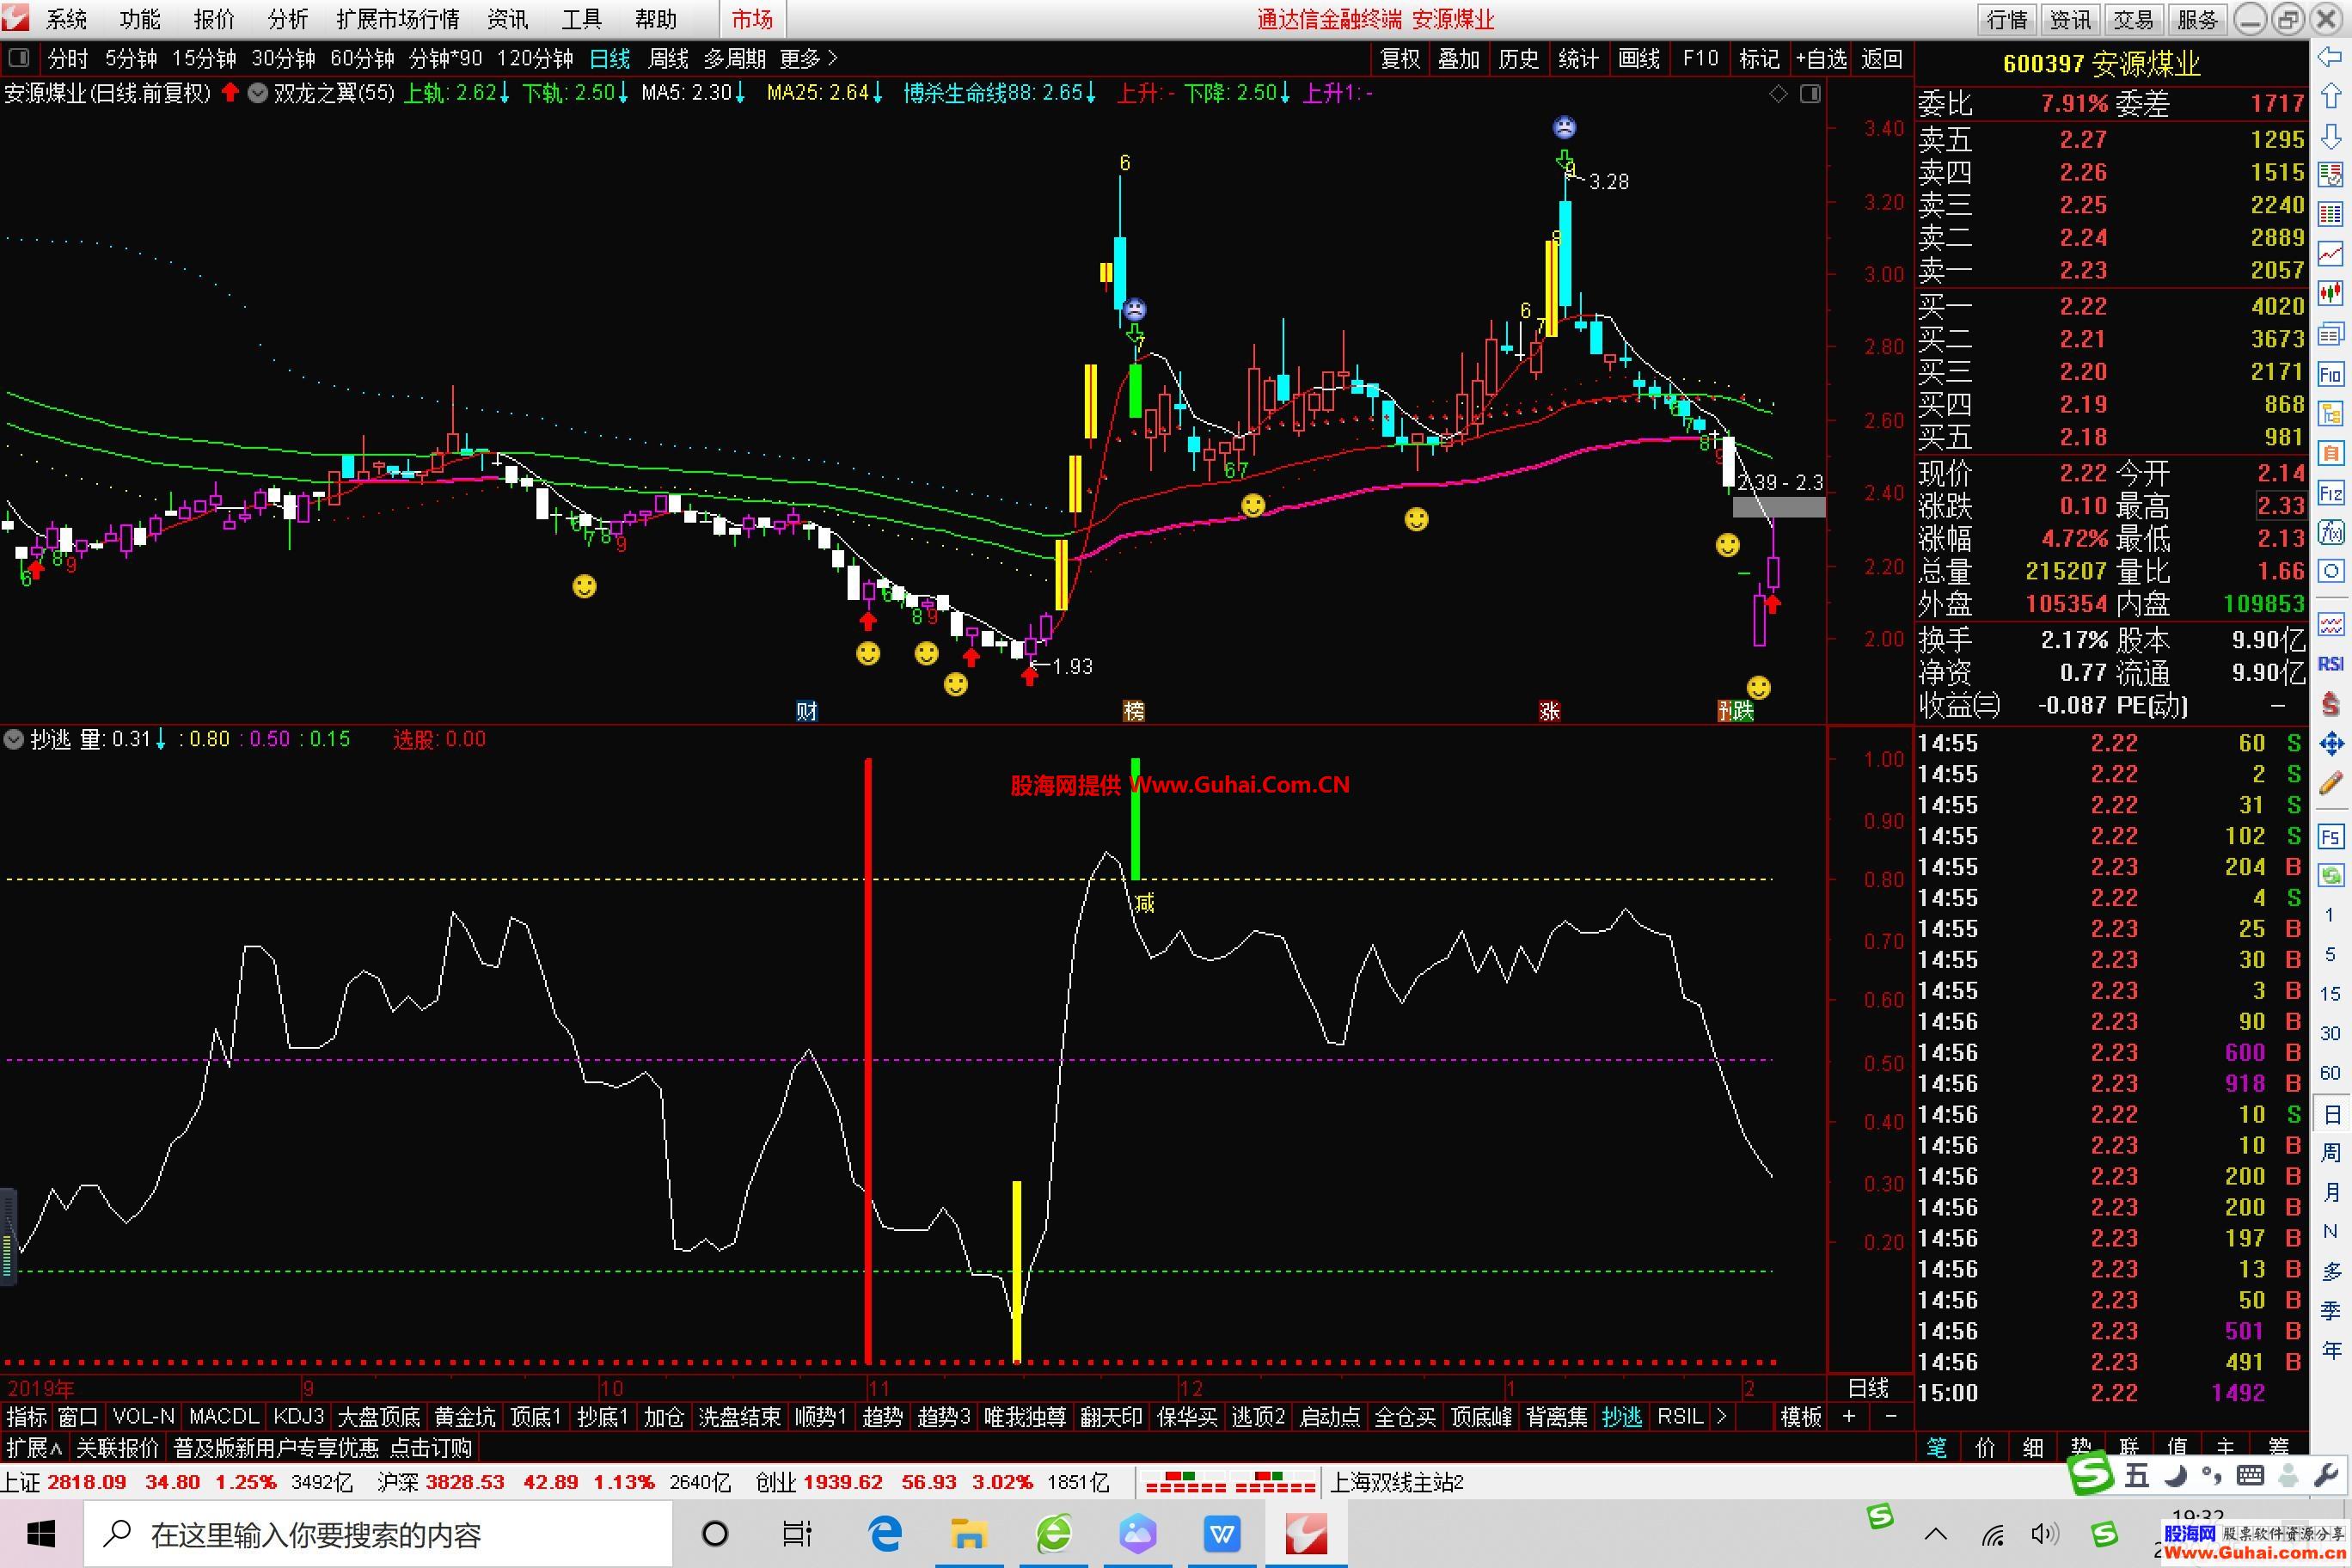
Task: Click the + button next to 模板
Action: tap(1849, 1416)
